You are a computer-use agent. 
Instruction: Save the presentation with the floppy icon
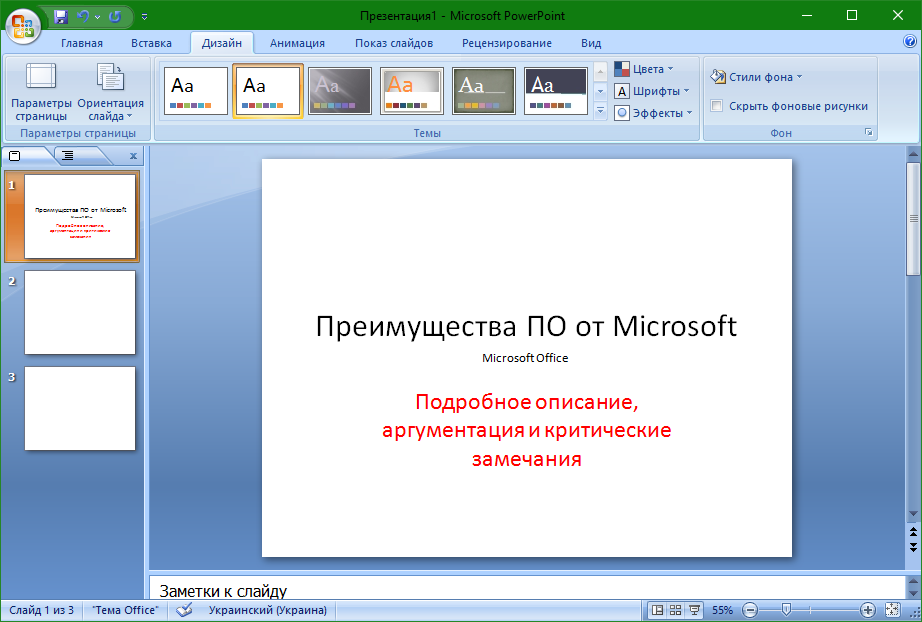[x=61, y=16]
